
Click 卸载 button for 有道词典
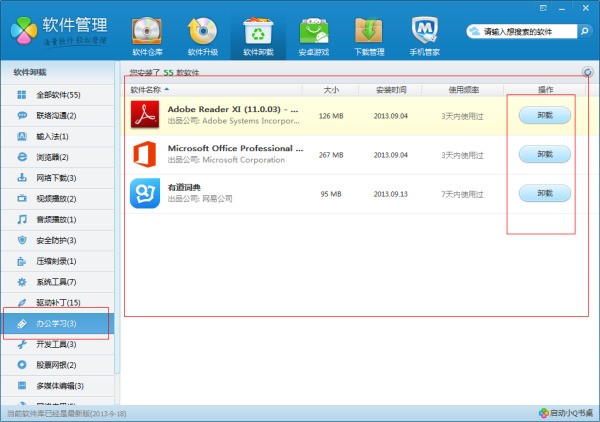point(544,192)
